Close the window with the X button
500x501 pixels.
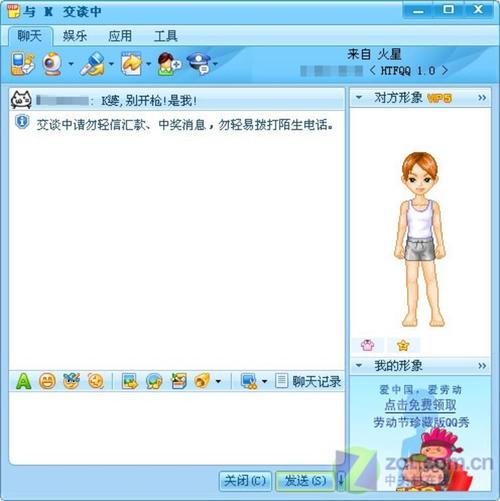point(478,10)
